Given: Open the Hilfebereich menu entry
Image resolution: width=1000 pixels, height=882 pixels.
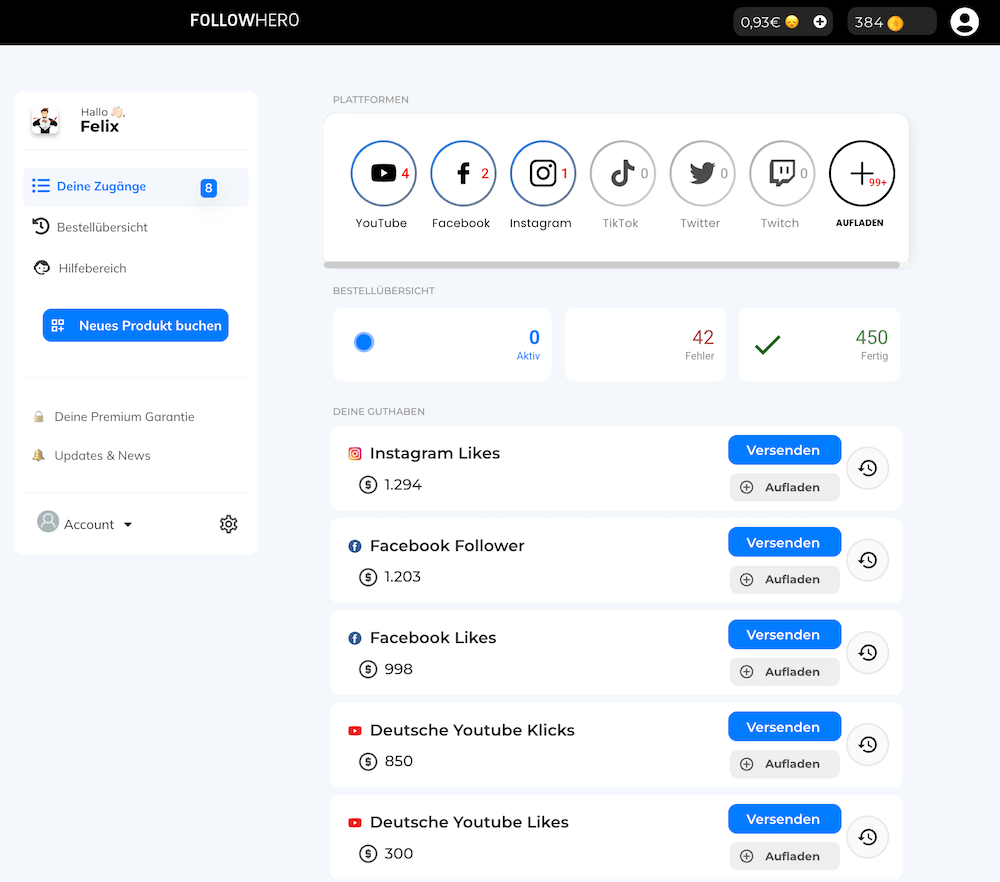Looking at the screenshot, I should point(92,268).
